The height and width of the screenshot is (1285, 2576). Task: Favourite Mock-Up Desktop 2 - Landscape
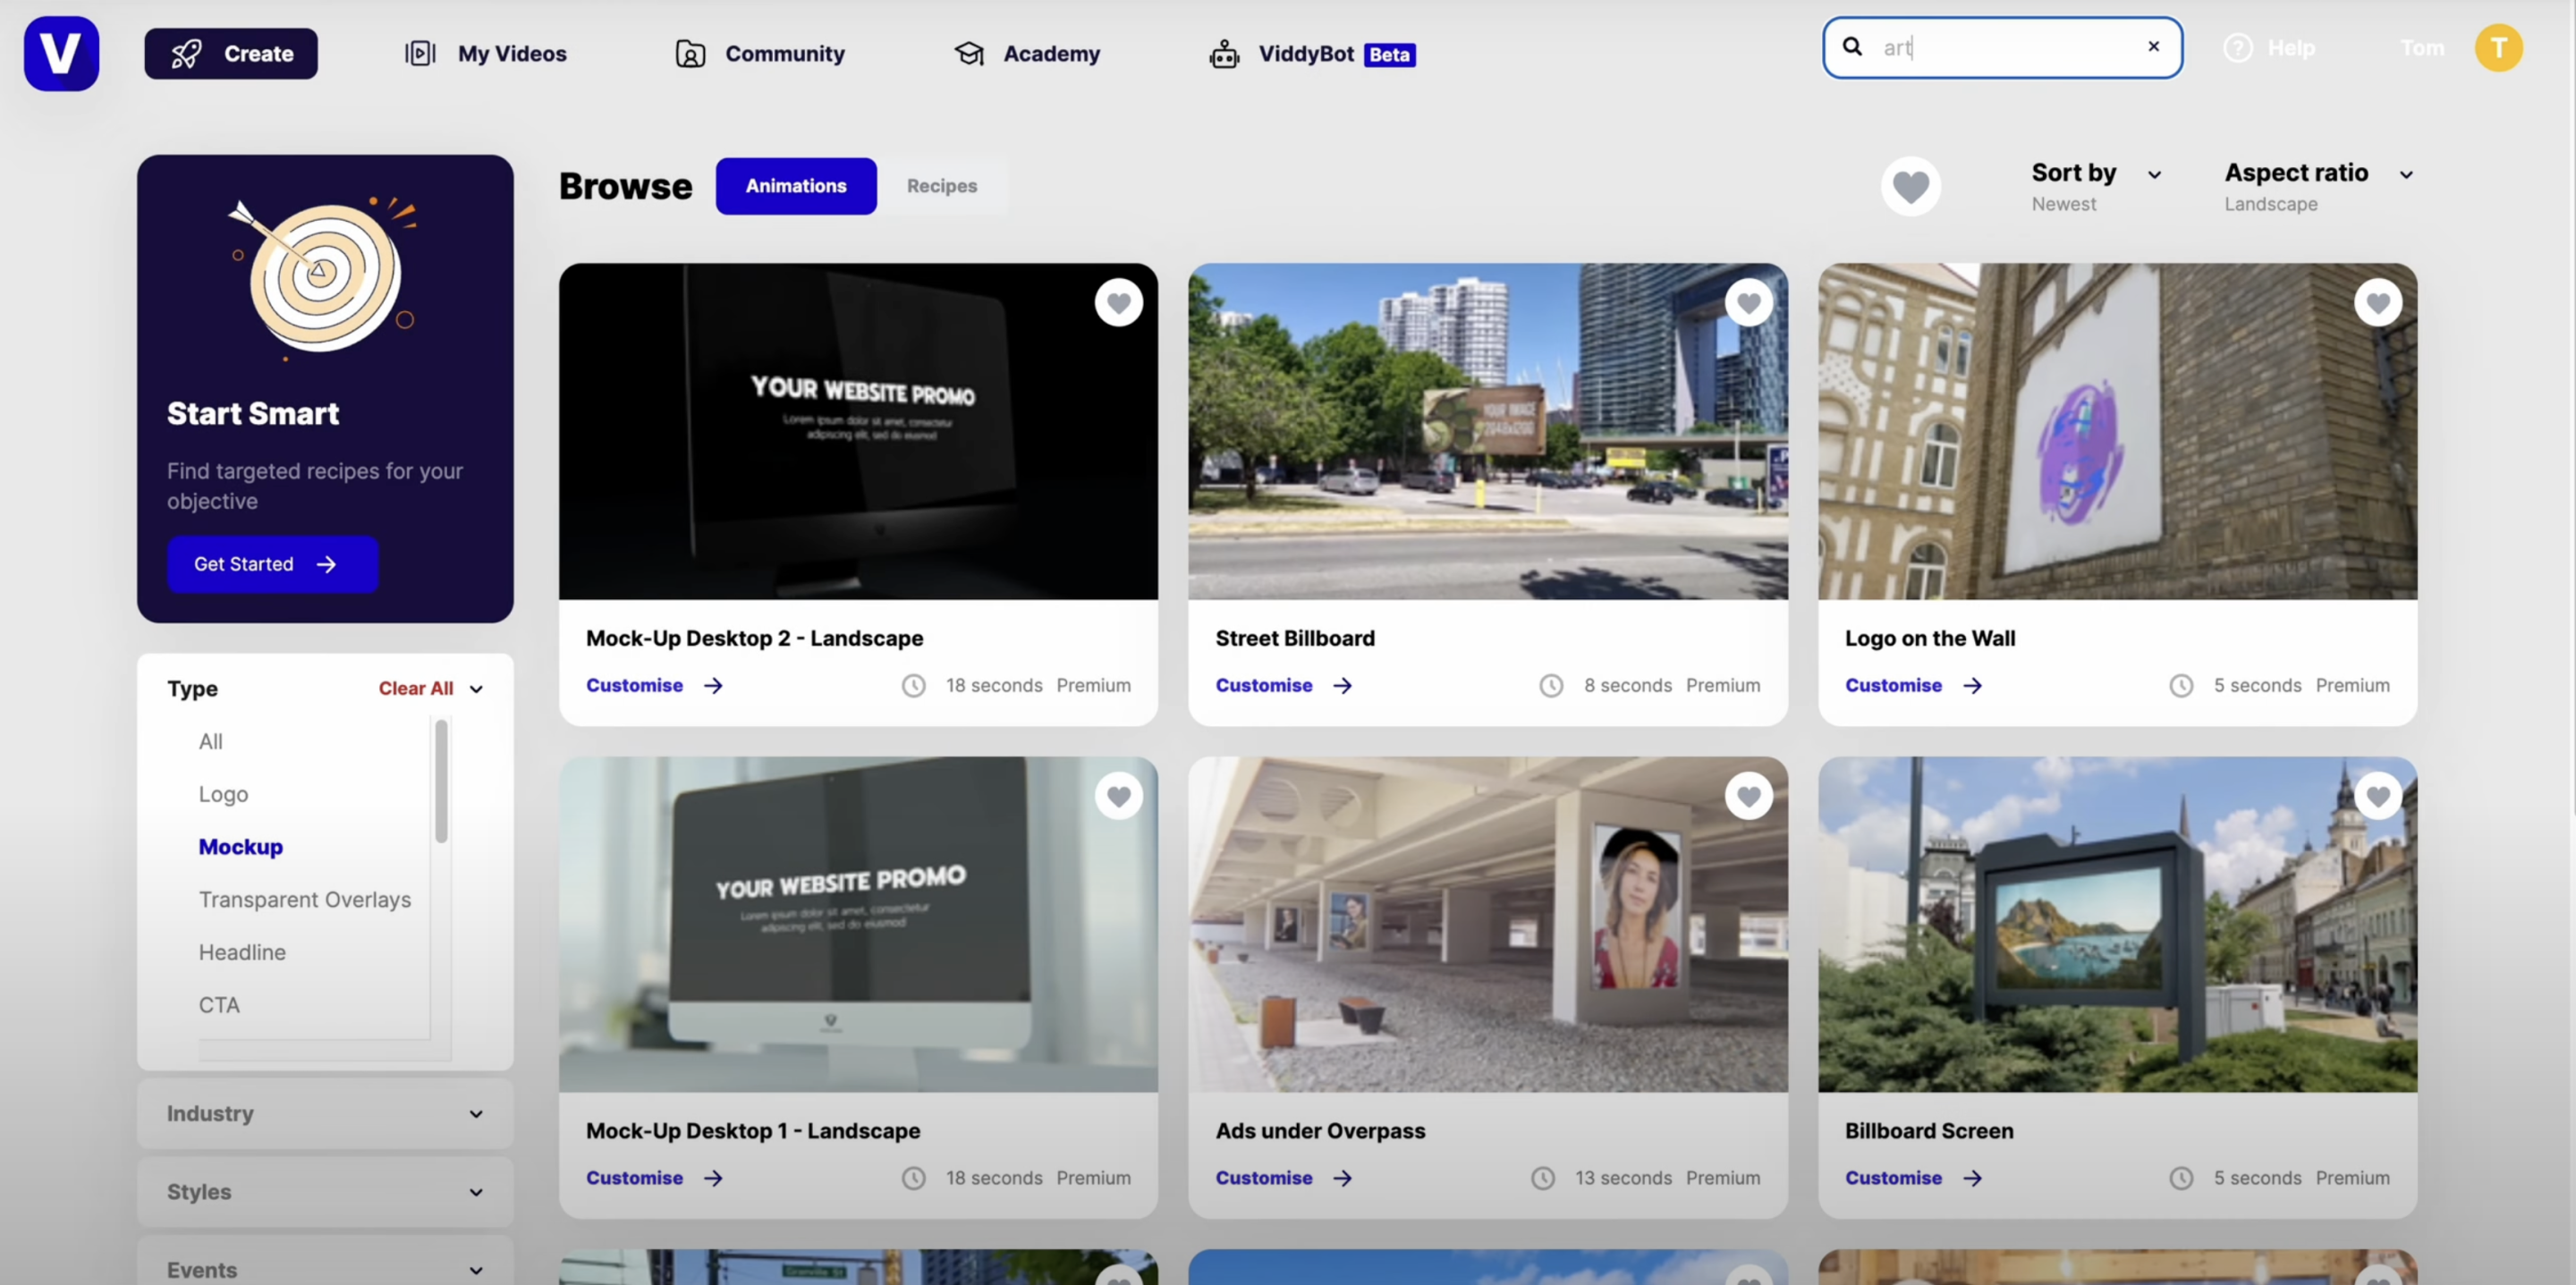pyautogui.click(x=1118, y=302)
